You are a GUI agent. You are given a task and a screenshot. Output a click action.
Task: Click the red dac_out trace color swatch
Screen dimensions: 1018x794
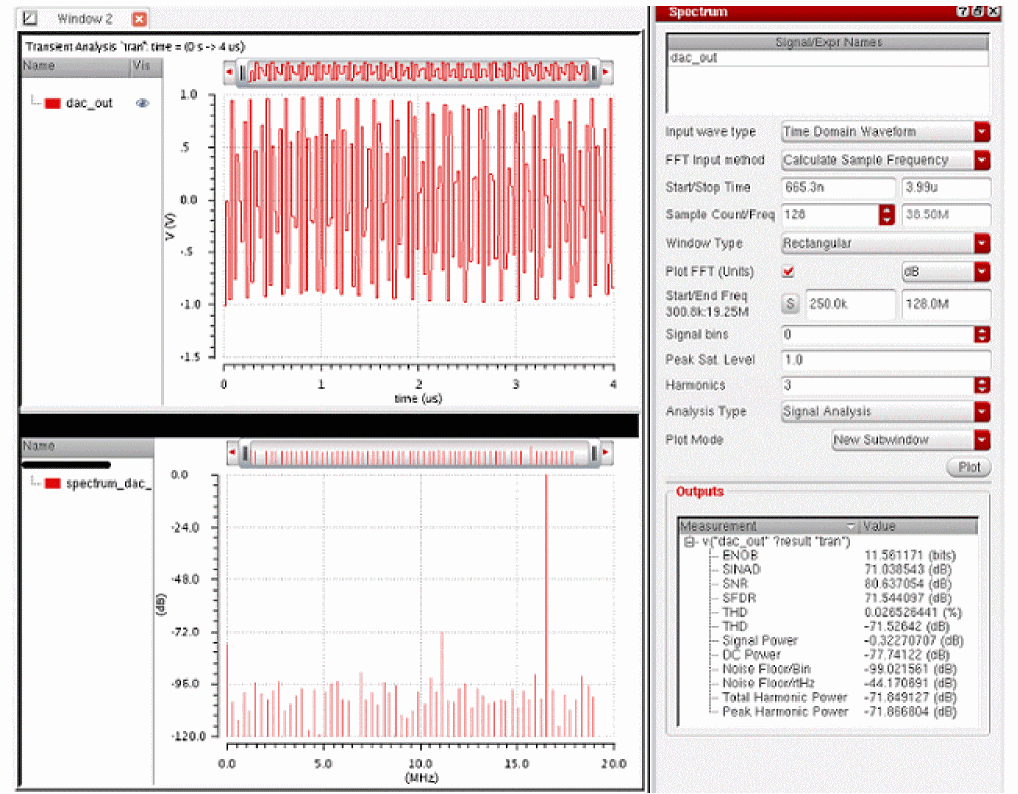pyautogui.click(x=53, y=103)
